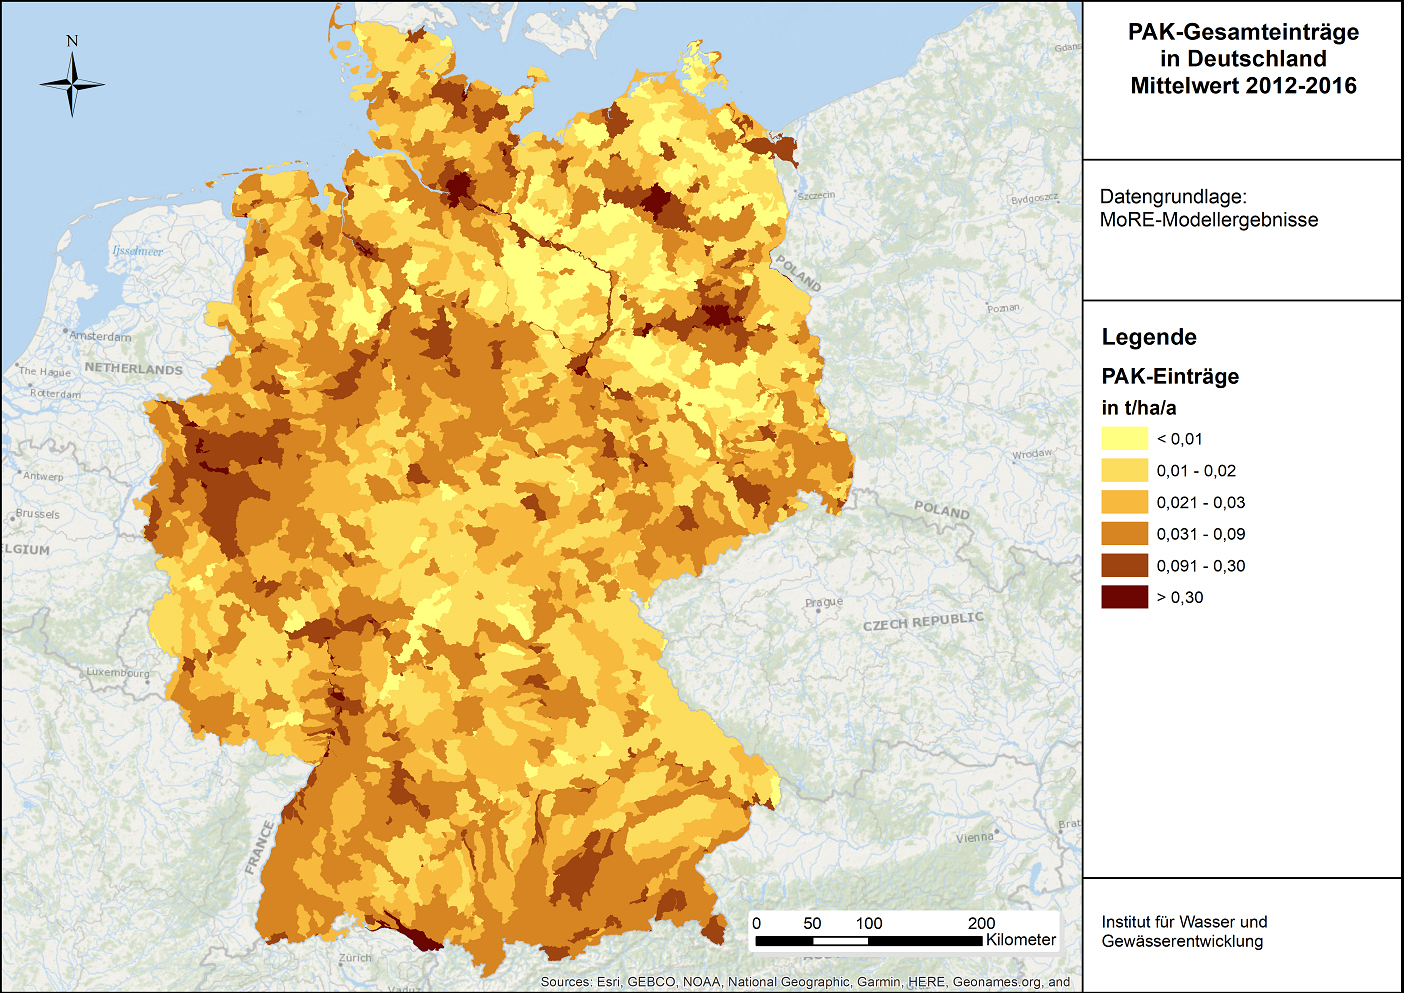This screenshot has height=993, width=1404.
Task: Click the Amsterdam city label
Action: [100, 337]
